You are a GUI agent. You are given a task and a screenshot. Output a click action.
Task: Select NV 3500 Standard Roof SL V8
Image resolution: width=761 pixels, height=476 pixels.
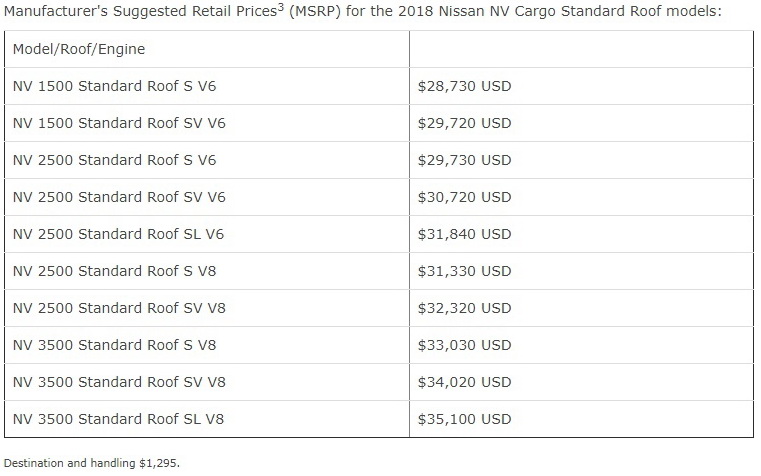(118, 419)
